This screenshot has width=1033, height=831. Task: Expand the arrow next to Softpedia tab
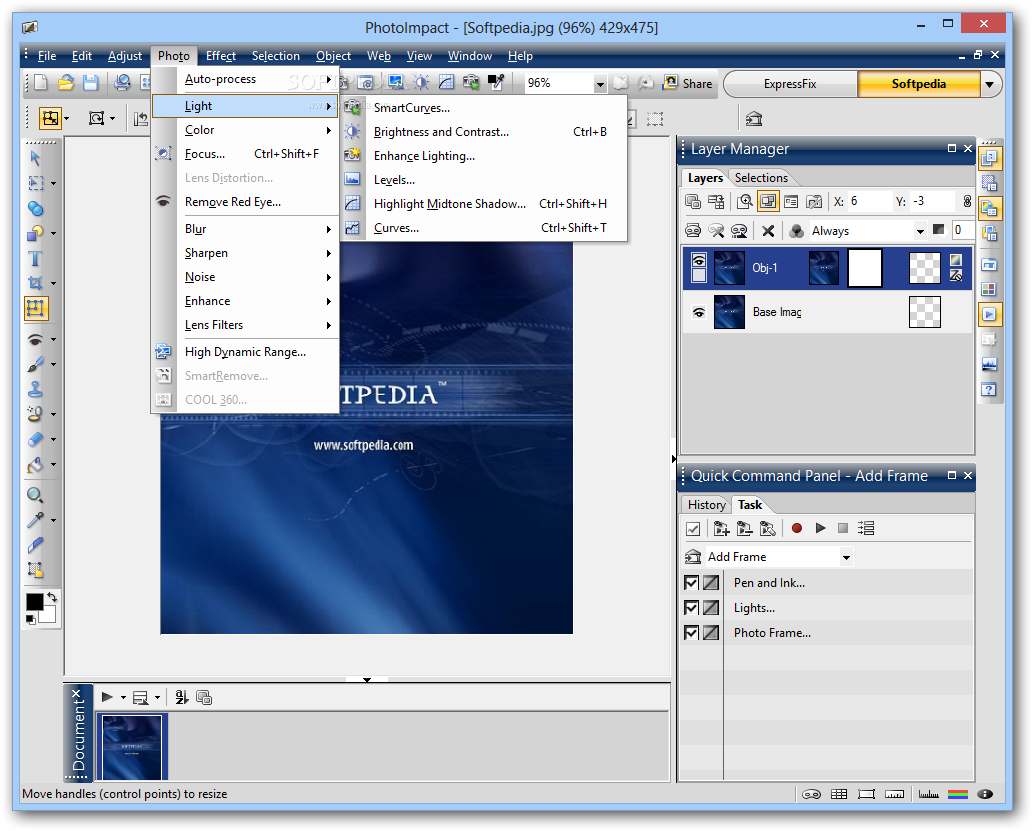(x=989, y=84)
